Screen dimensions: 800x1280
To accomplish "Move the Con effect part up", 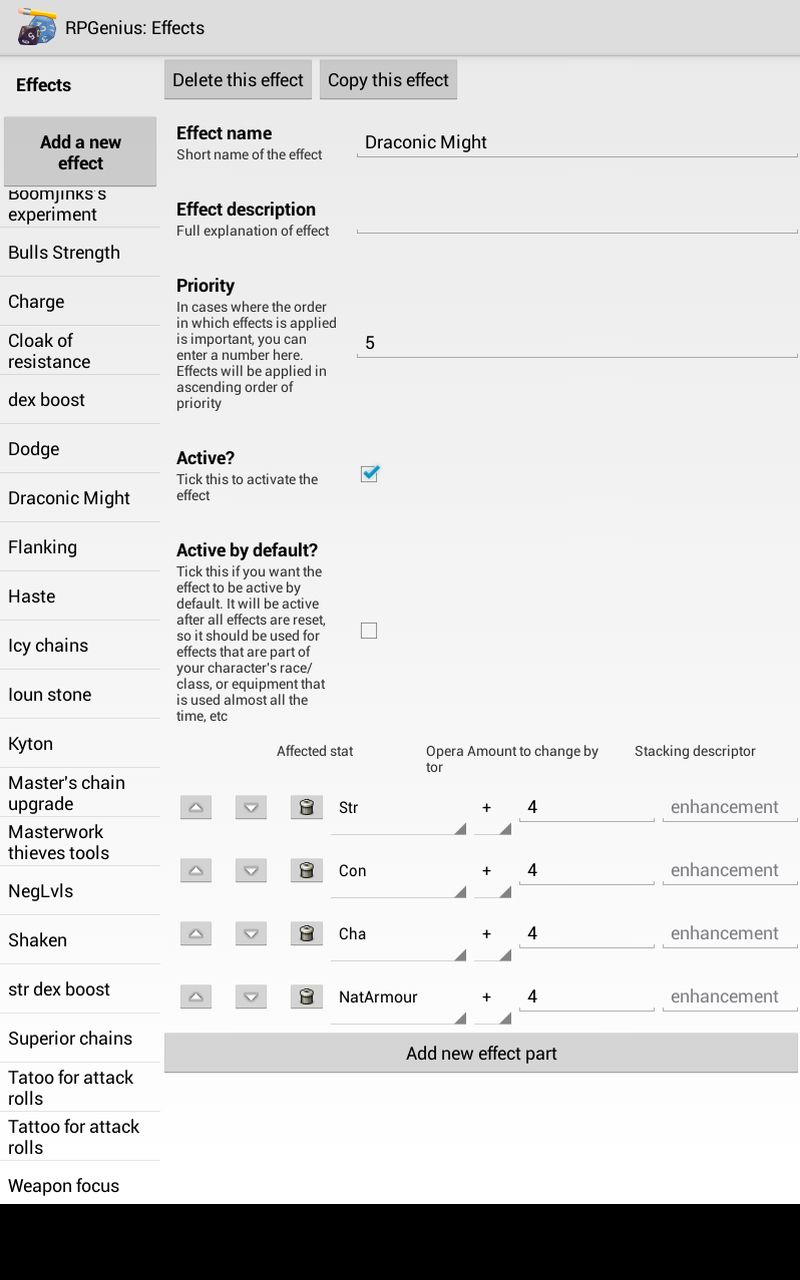I will tap(195, 870).
